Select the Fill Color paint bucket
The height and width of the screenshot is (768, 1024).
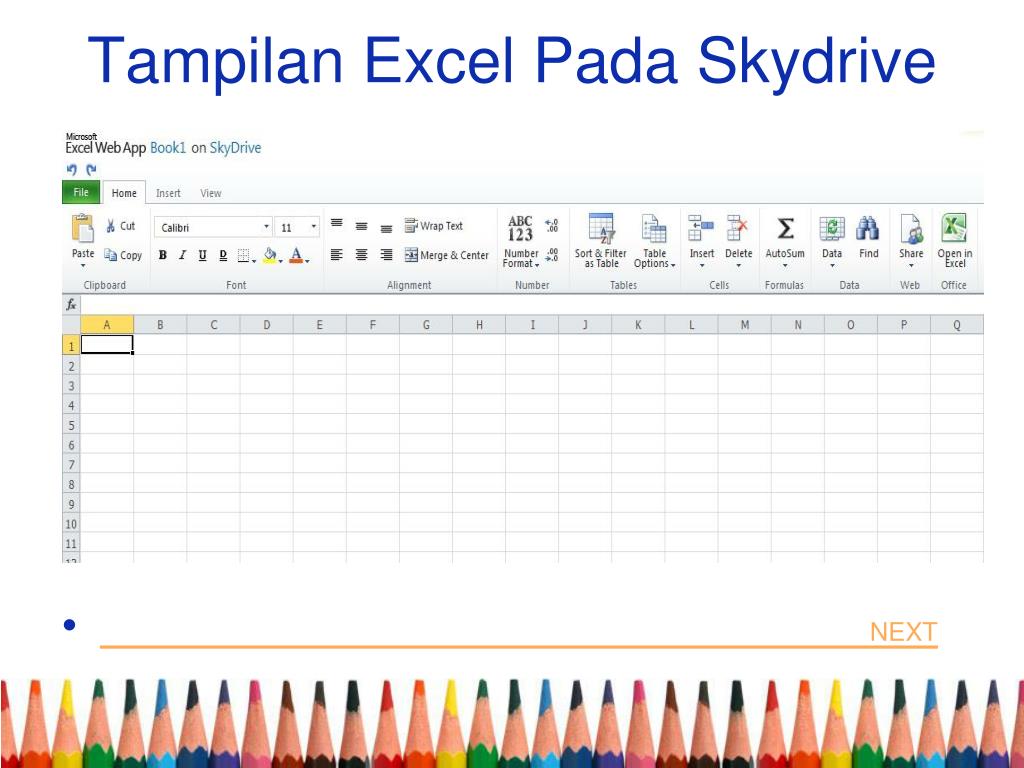coord(272,255)
